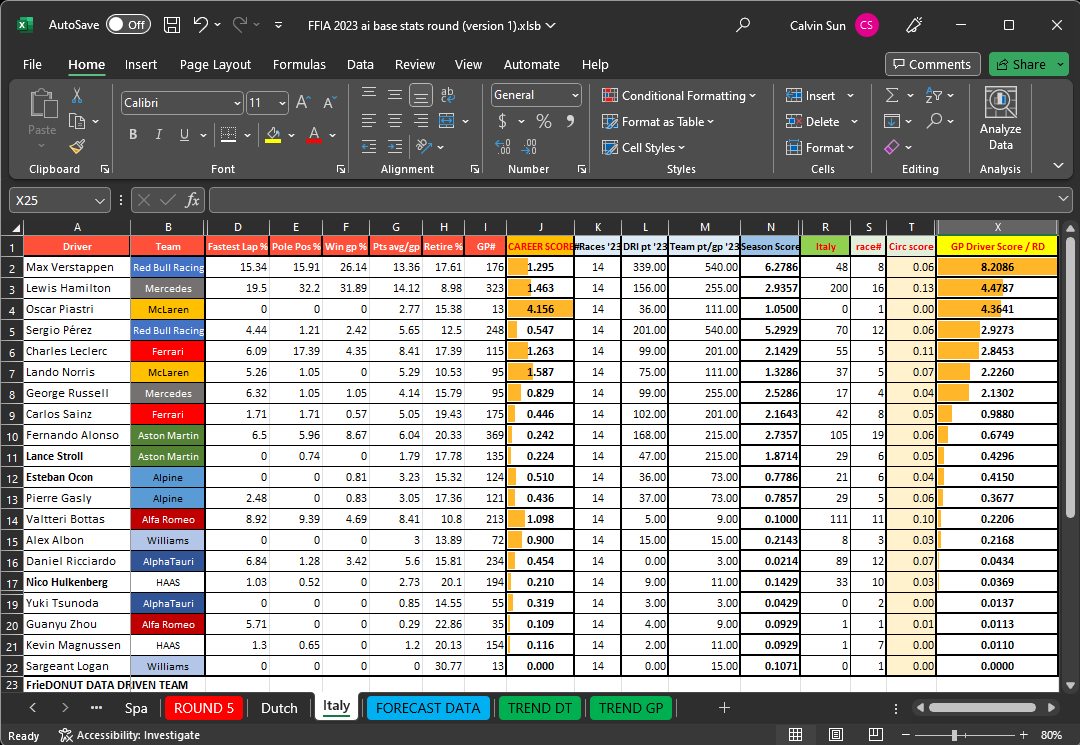Switch to Insert ribbon tab
The image size is (1080, 745).
click(141, 65)
